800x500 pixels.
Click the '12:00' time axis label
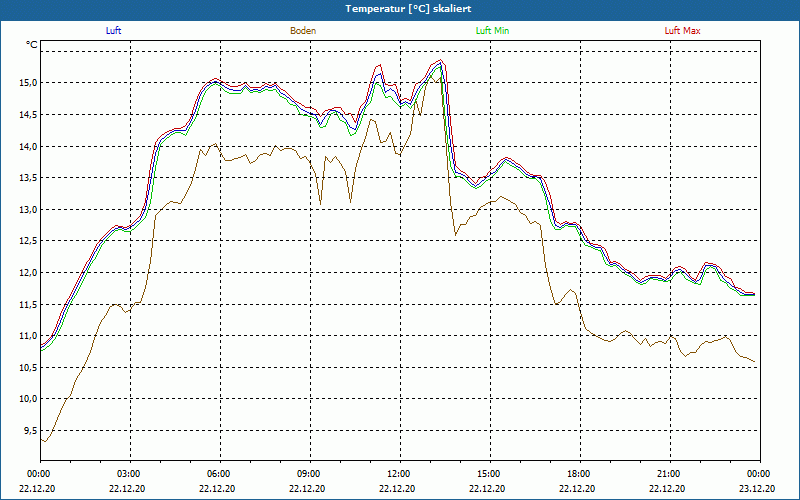[400, 474]
